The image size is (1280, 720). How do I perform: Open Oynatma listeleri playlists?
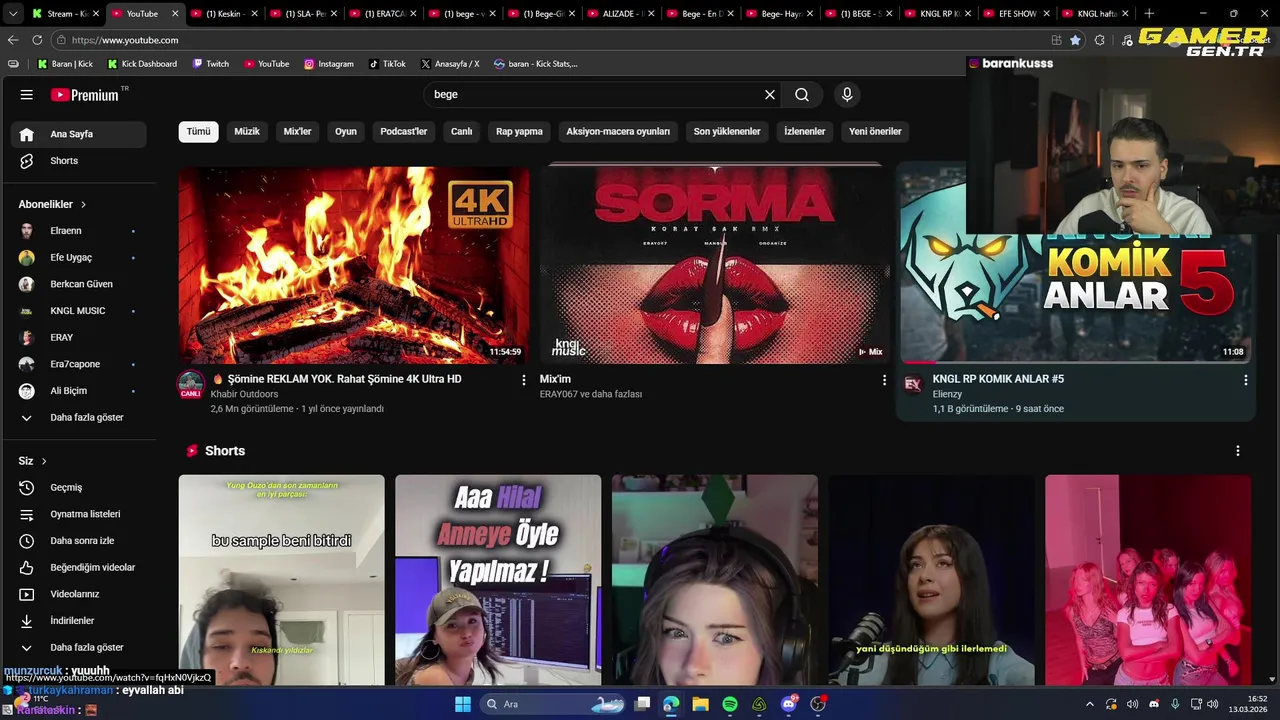pos(79,514)
